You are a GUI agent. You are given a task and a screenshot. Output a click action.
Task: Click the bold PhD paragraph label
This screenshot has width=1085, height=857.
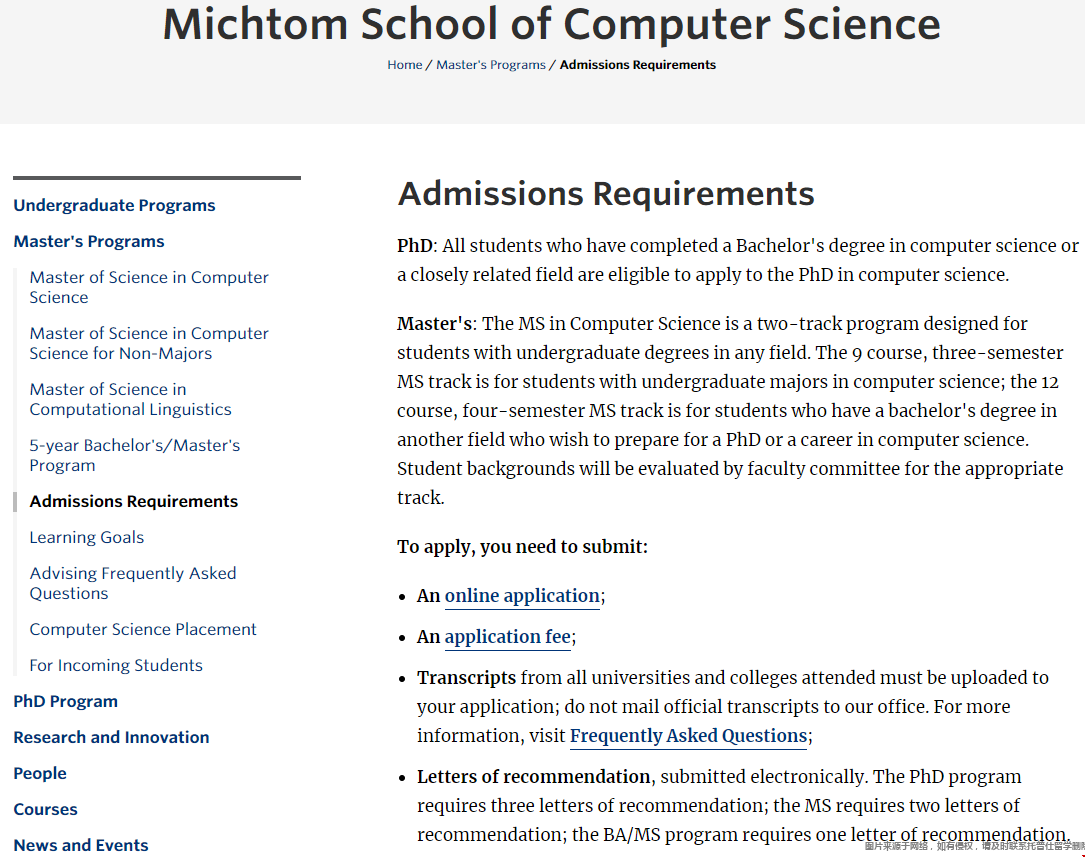coord(414,246)
